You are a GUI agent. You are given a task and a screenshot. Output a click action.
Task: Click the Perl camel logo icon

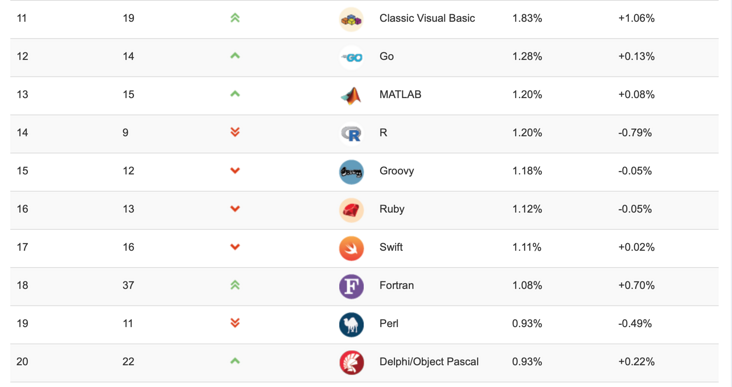click(x=351, y=324)
